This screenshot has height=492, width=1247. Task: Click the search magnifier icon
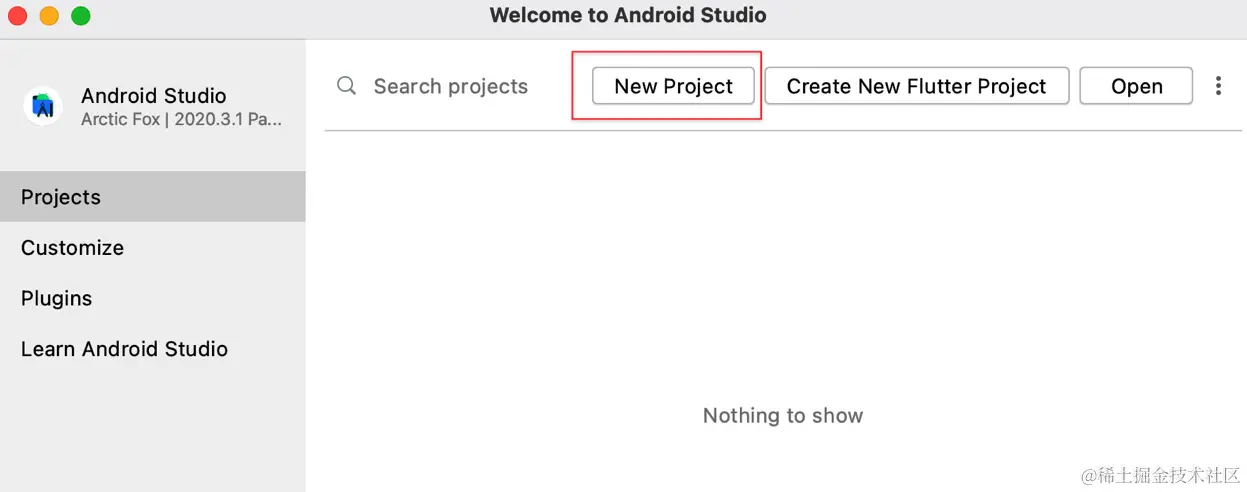tap(347, 86)
